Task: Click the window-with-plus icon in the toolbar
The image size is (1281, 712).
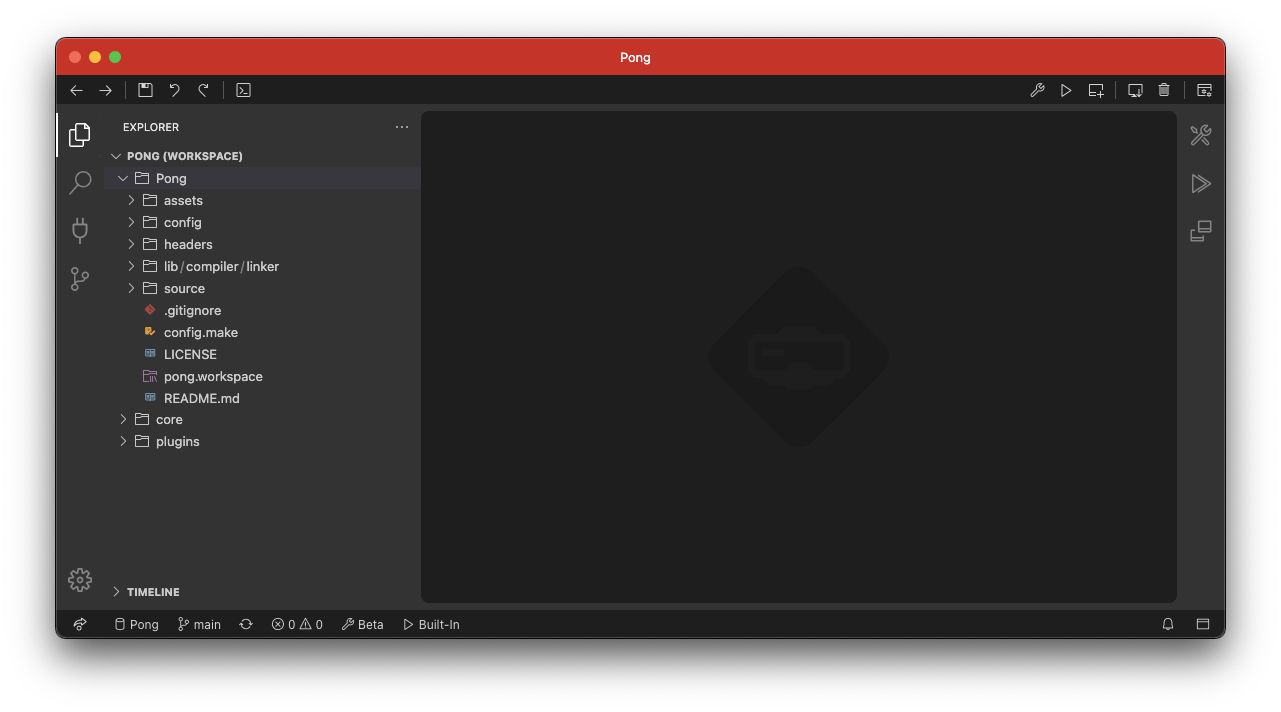Action: point(1096,90)
